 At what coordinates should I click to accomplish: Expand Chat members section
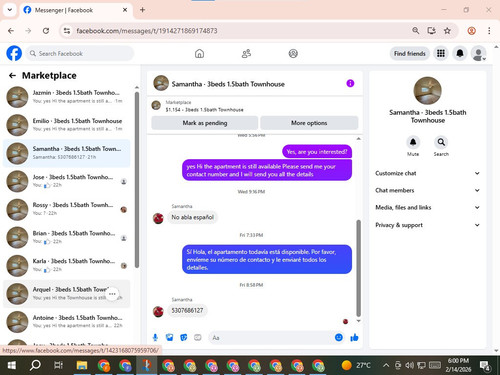click(x=427, y=190)
